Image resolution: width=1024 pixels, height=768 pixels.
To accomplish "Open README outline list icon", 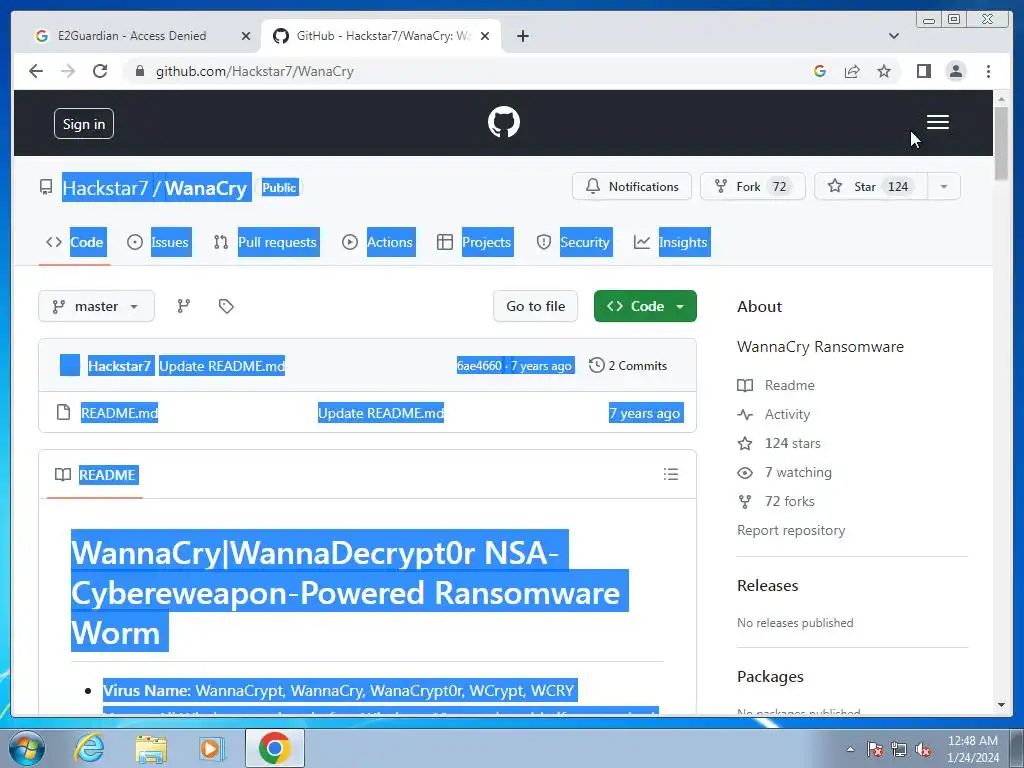I will coord(671,474).
